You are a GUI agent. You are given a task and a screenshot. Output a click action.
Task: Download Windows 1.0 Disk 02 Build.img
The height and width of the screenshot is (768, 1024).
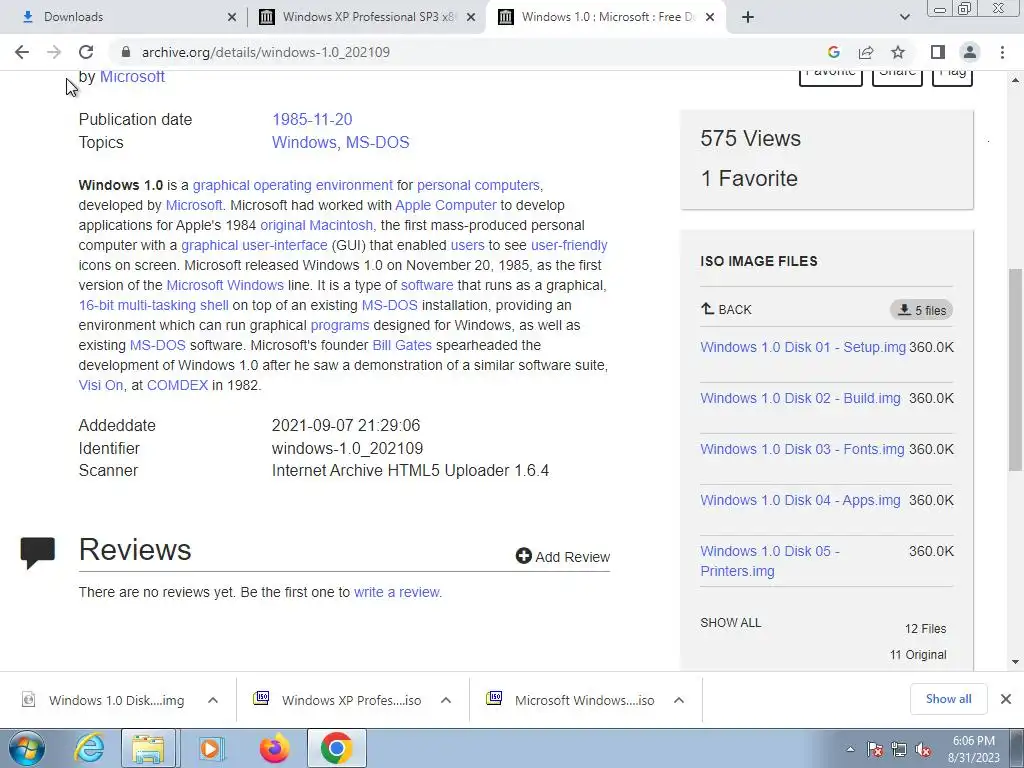point(800,398)
